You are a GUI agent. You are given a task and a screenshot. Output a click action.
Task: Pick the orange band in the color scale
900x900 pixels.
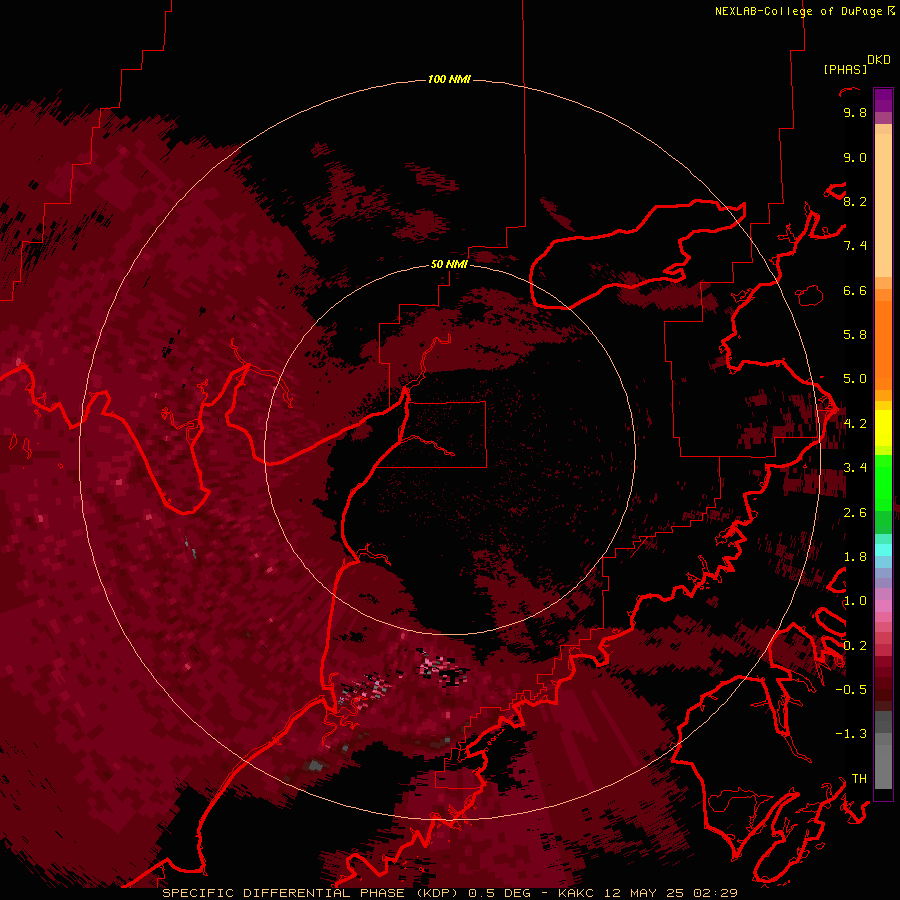883,344
